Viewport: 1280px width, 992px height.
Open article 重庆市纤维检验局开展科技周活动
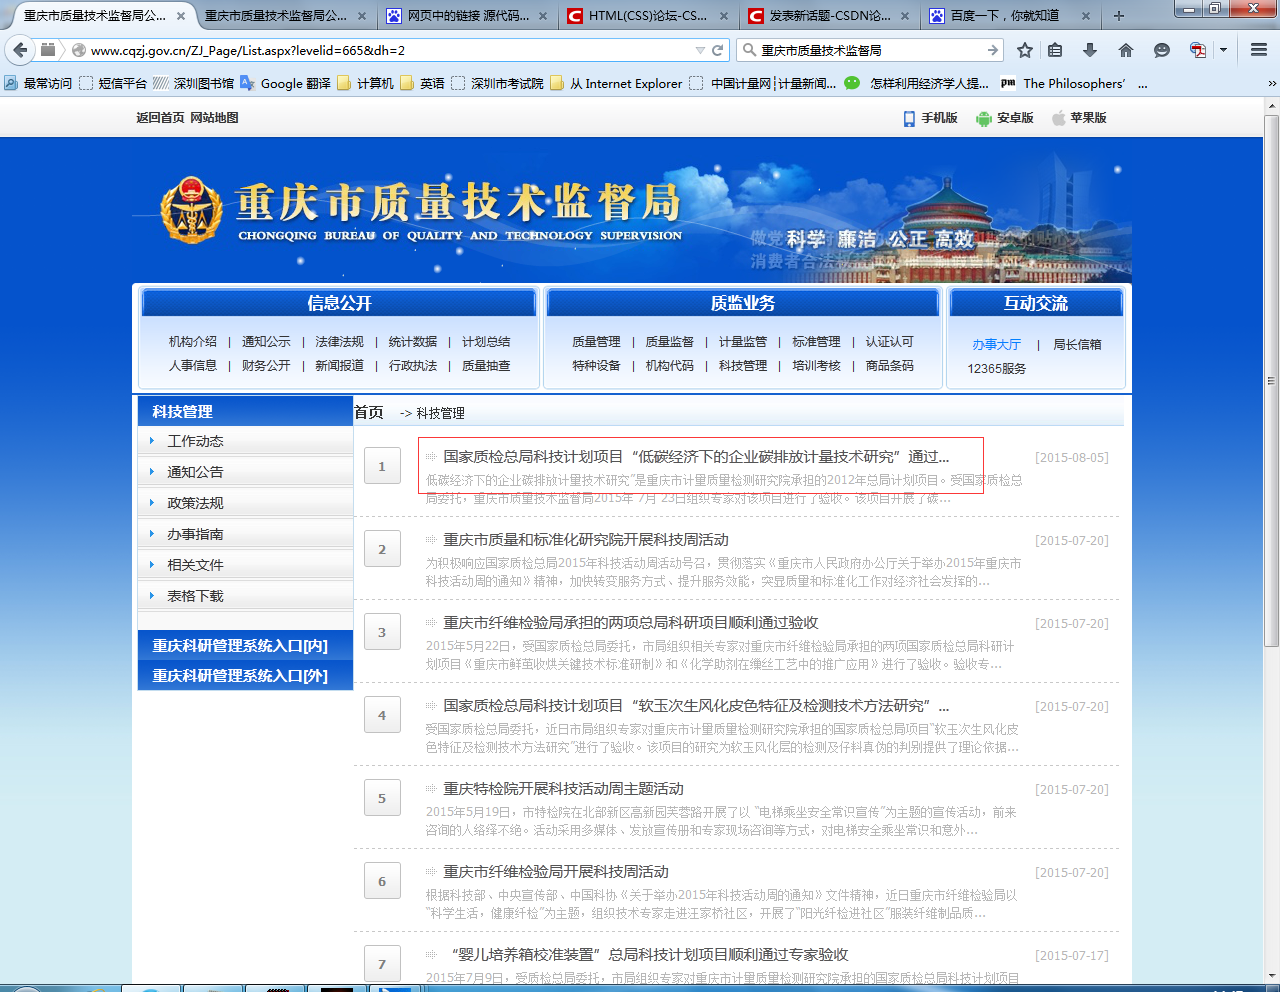(556, 872)
